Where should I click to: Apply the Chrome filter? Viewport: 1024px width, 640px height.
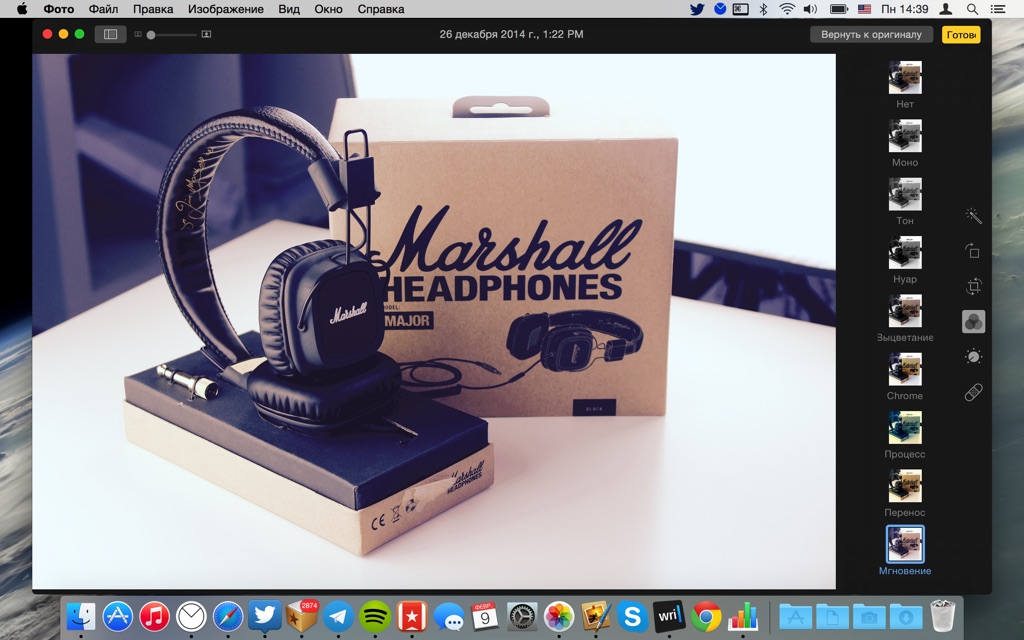click(x=904, y=369)
